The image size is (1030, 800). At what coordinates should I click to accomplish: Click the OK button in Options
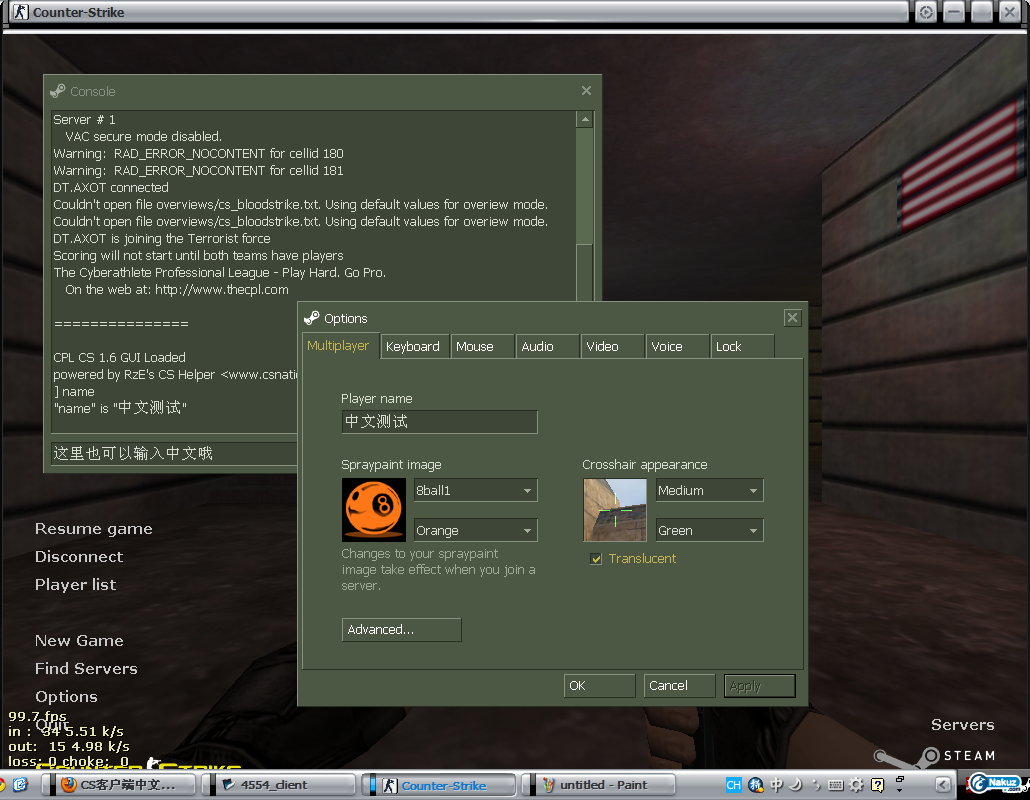(599, 686)
